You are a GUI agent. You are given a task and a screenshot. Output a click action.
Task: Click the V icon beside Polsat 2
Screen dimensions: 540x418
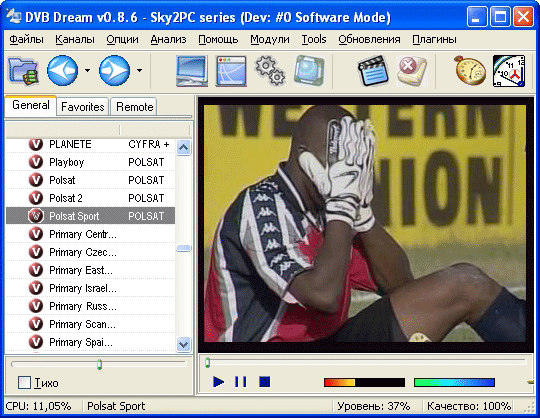click(x=36, y=198)
